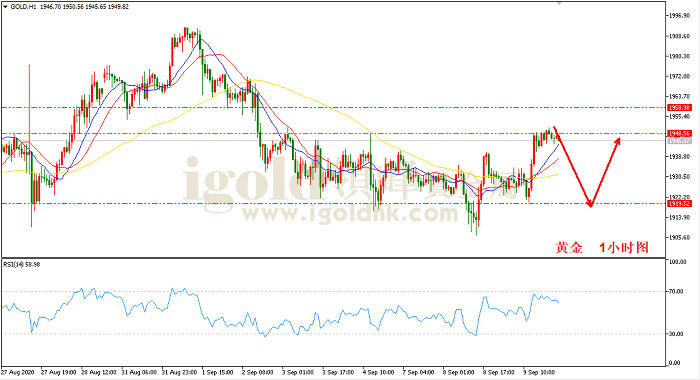Screen dimensions: 700x380
Task: Click the red 黄金 1小时图 caption
Action: coord(602,247)
